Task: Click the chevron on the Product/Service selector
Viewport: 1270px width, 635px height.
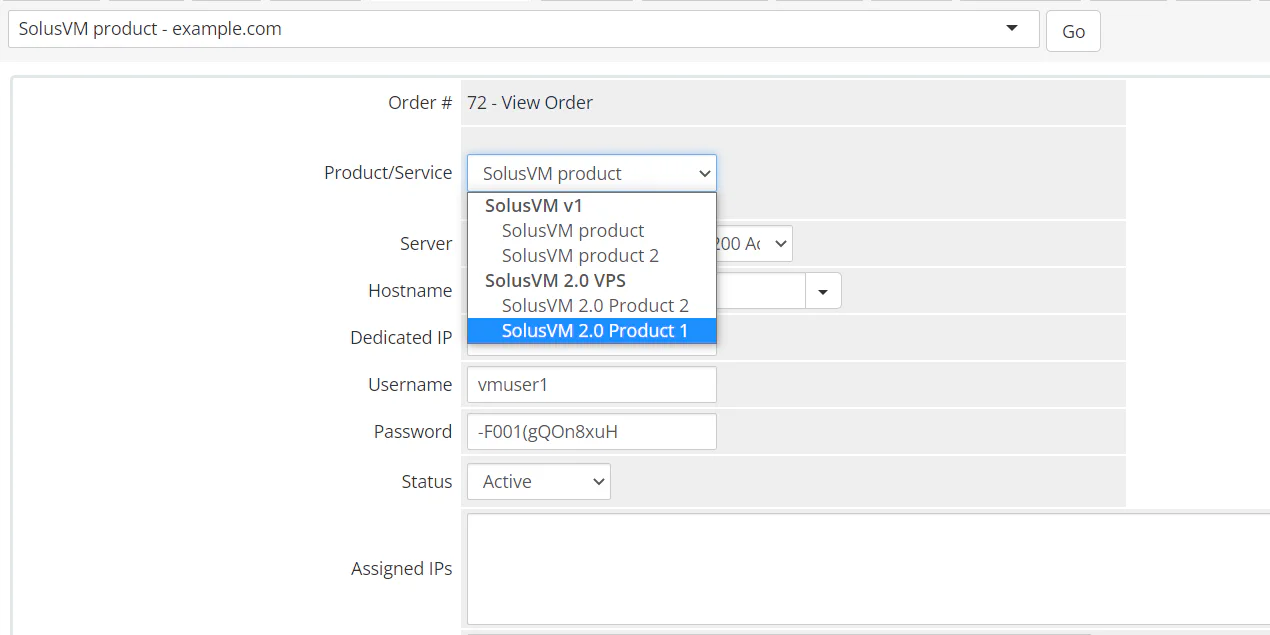Action: tap(704, 173)
